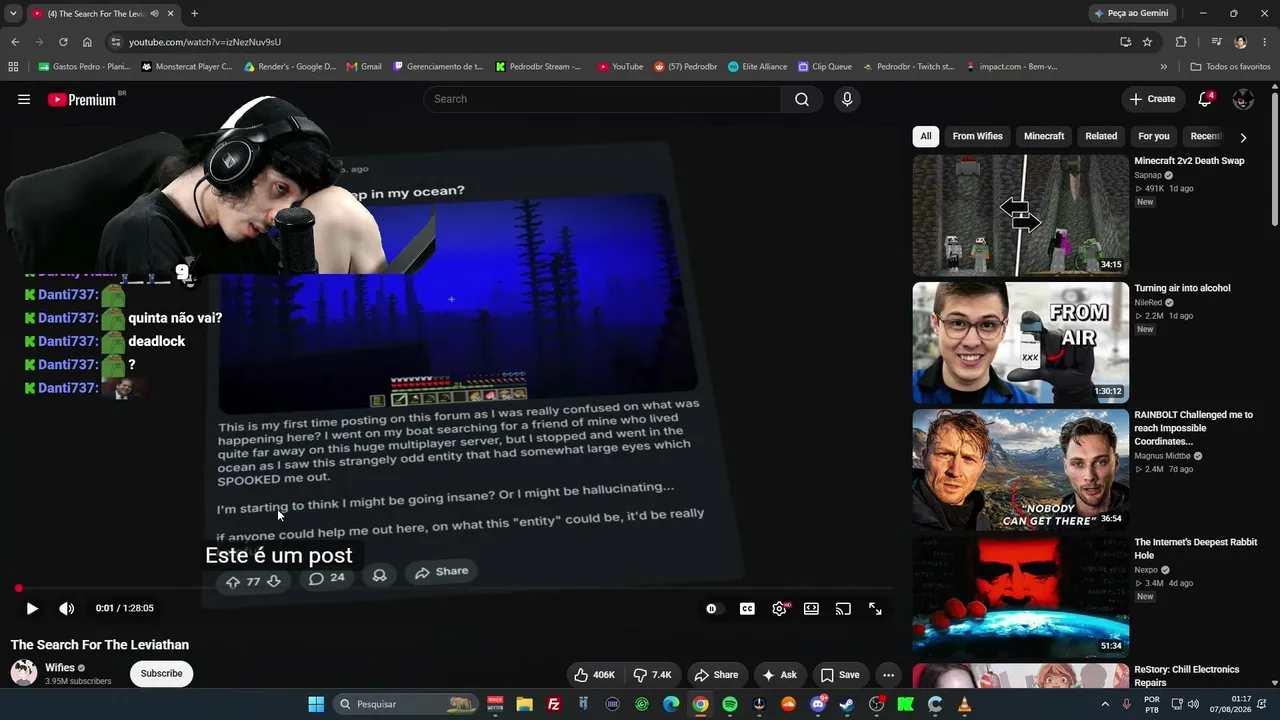Open the Wifies channel name link

(60, 667)
